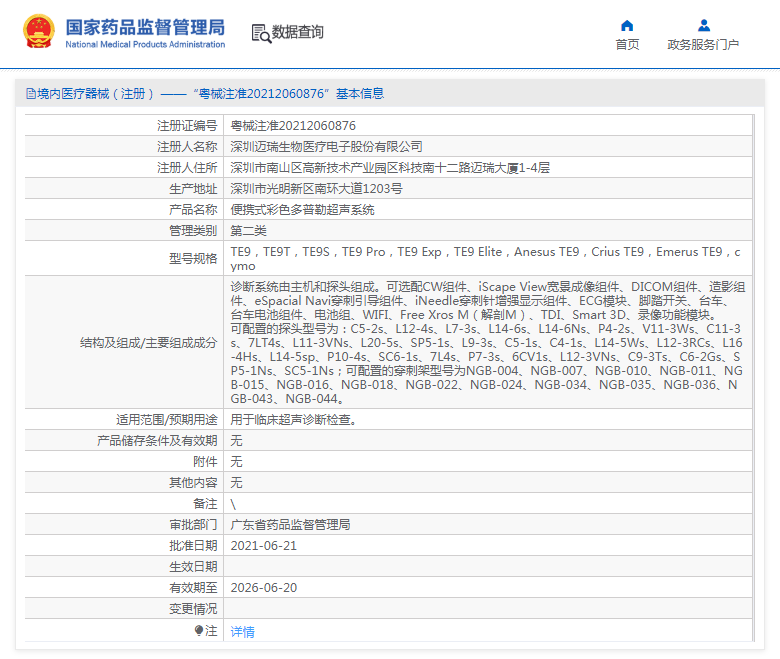Click approval date 2021-06-21
Viewport: 780px width, 659px height.
pyautogui.click(x=264, y=545)
